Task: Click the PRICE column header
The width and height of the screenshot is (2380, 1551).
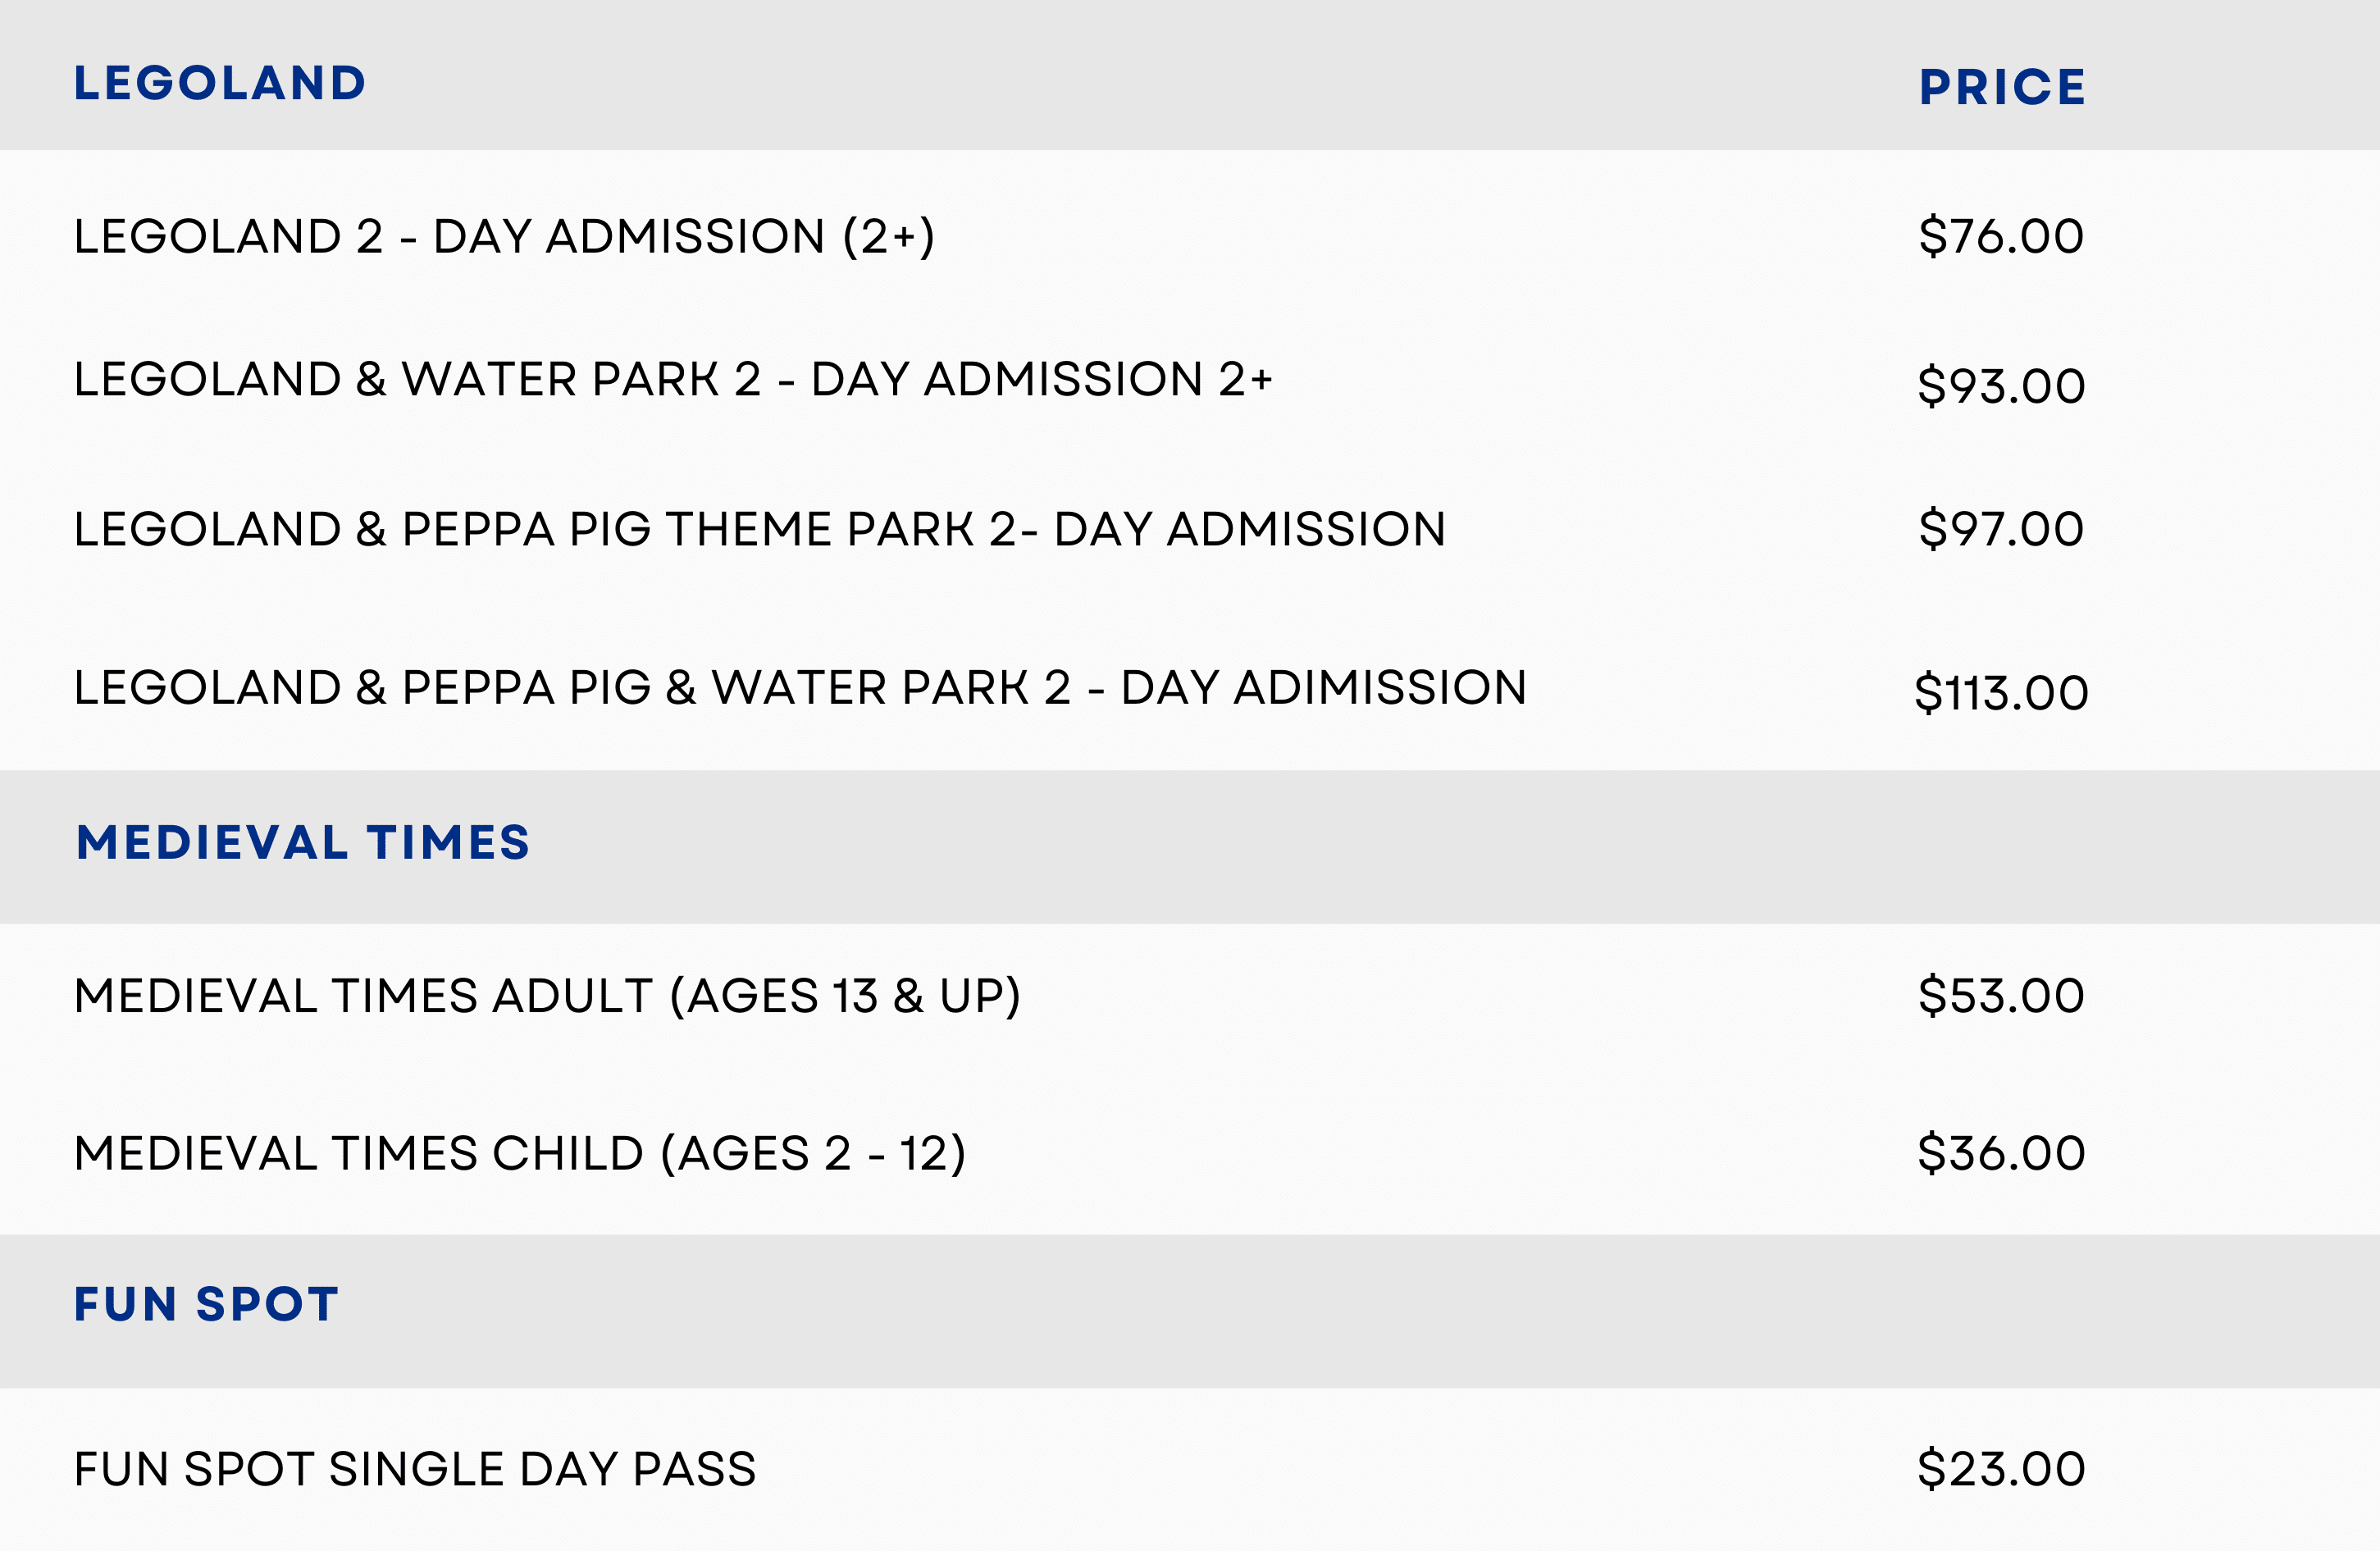Action: 2002,87
